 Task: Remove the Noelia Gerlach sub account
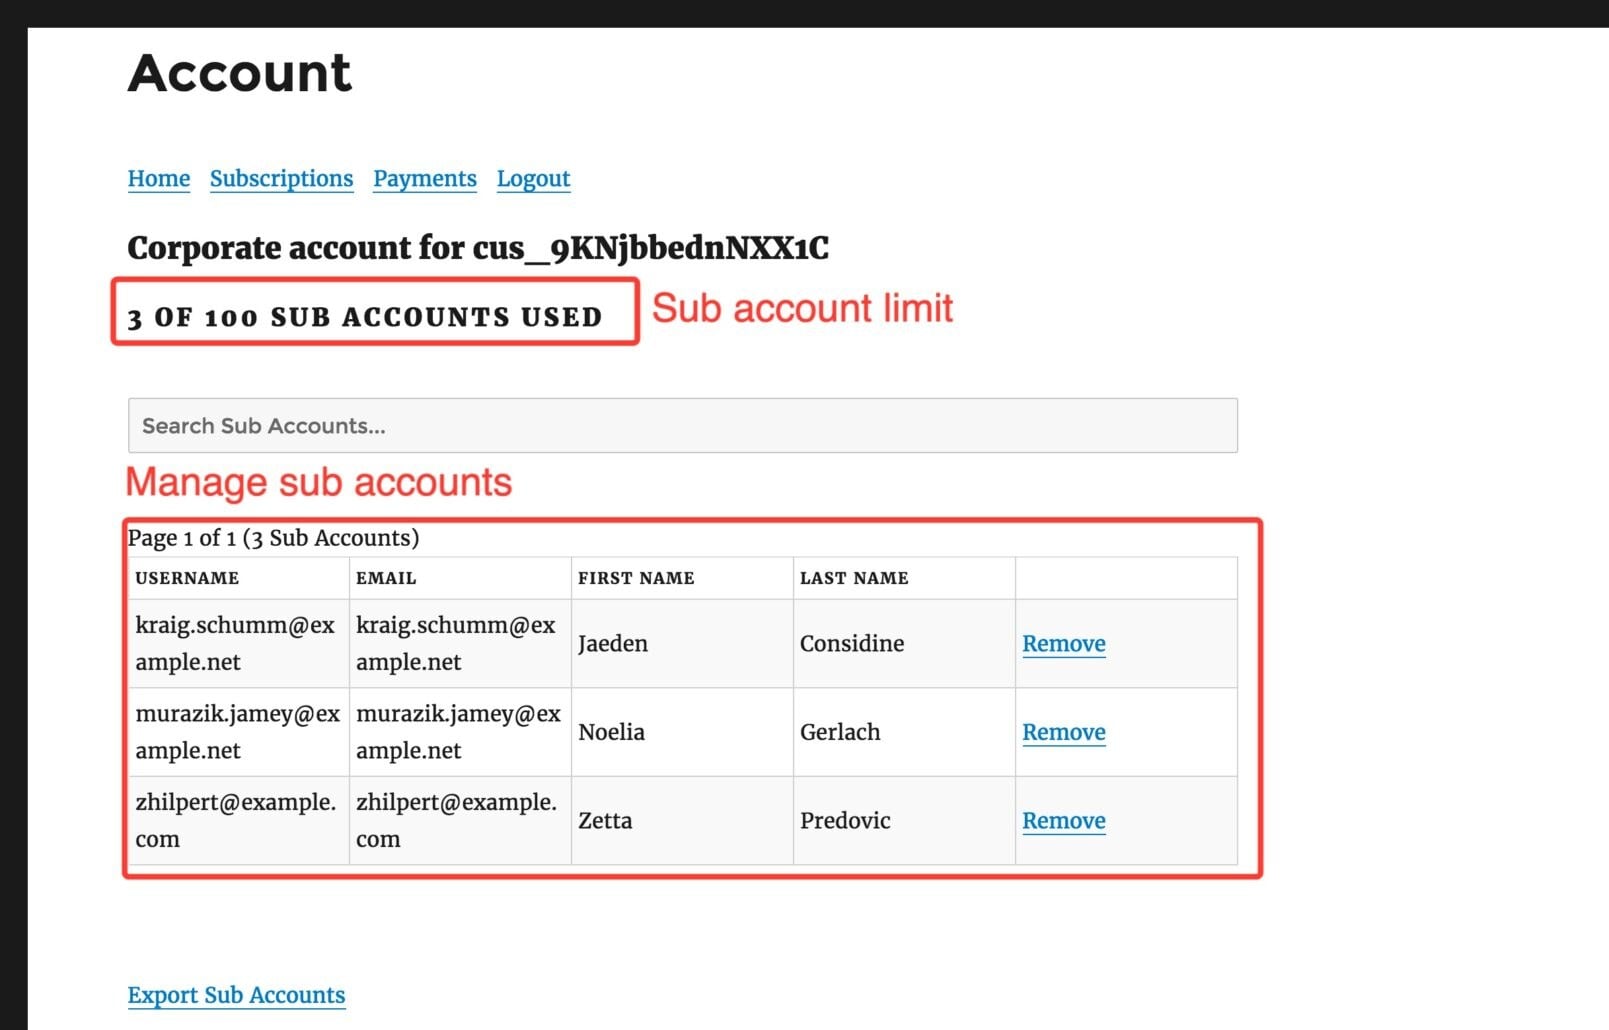coord(1063,732)
